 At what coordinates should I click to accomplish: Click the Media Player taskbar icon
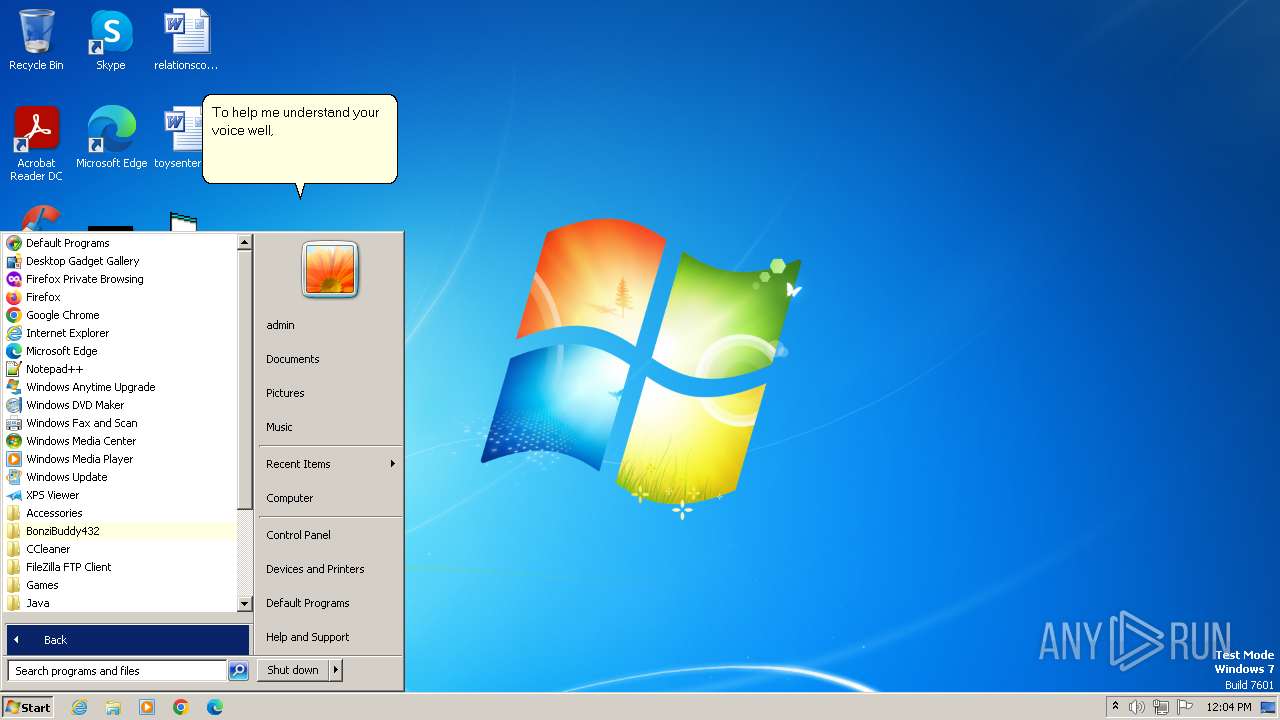pyautogui.click(x=147, y=707)
